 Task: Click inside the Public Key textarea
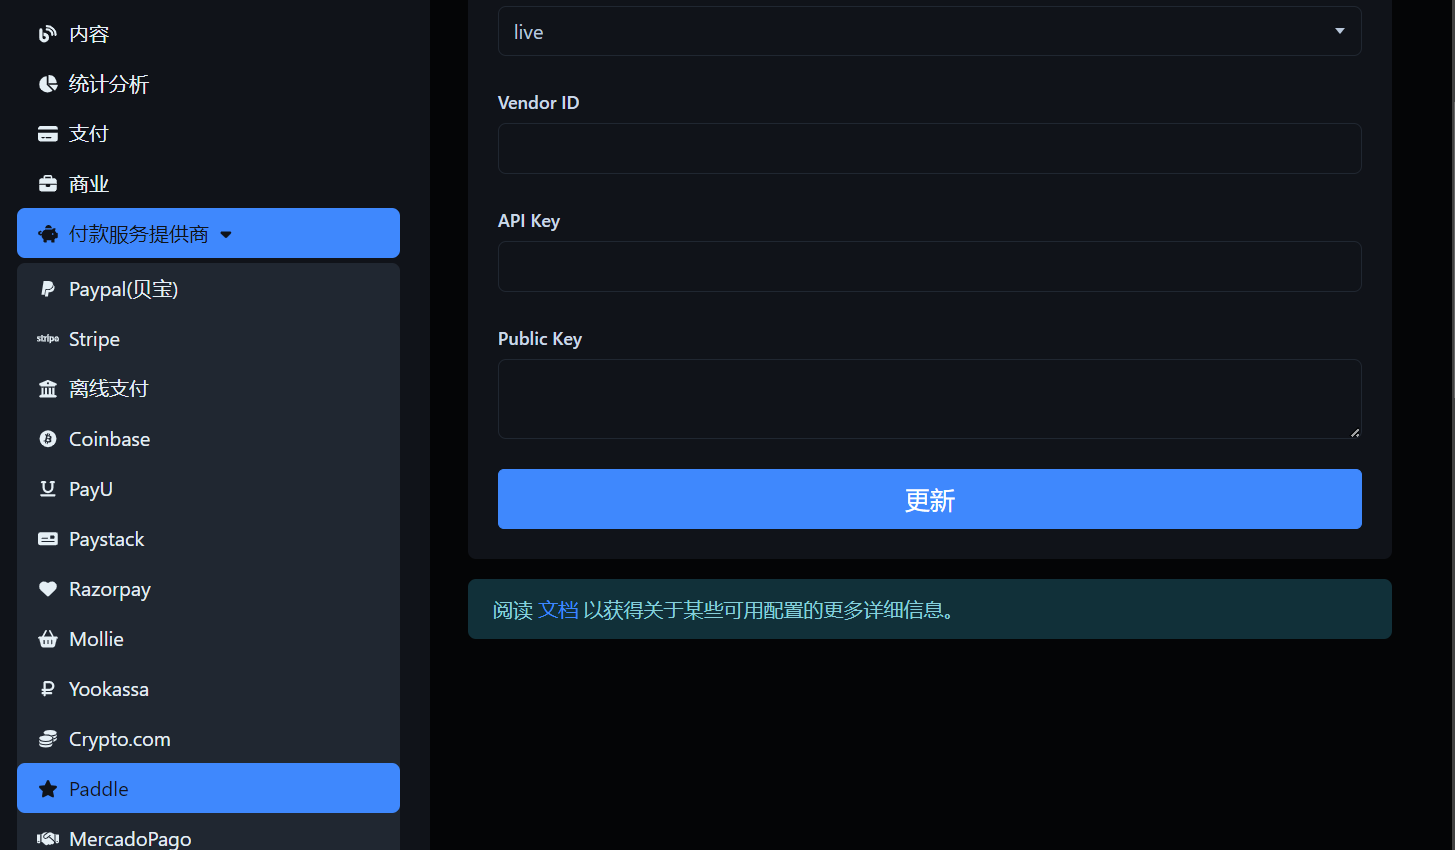pyautogui.click(x=930, y=399)
